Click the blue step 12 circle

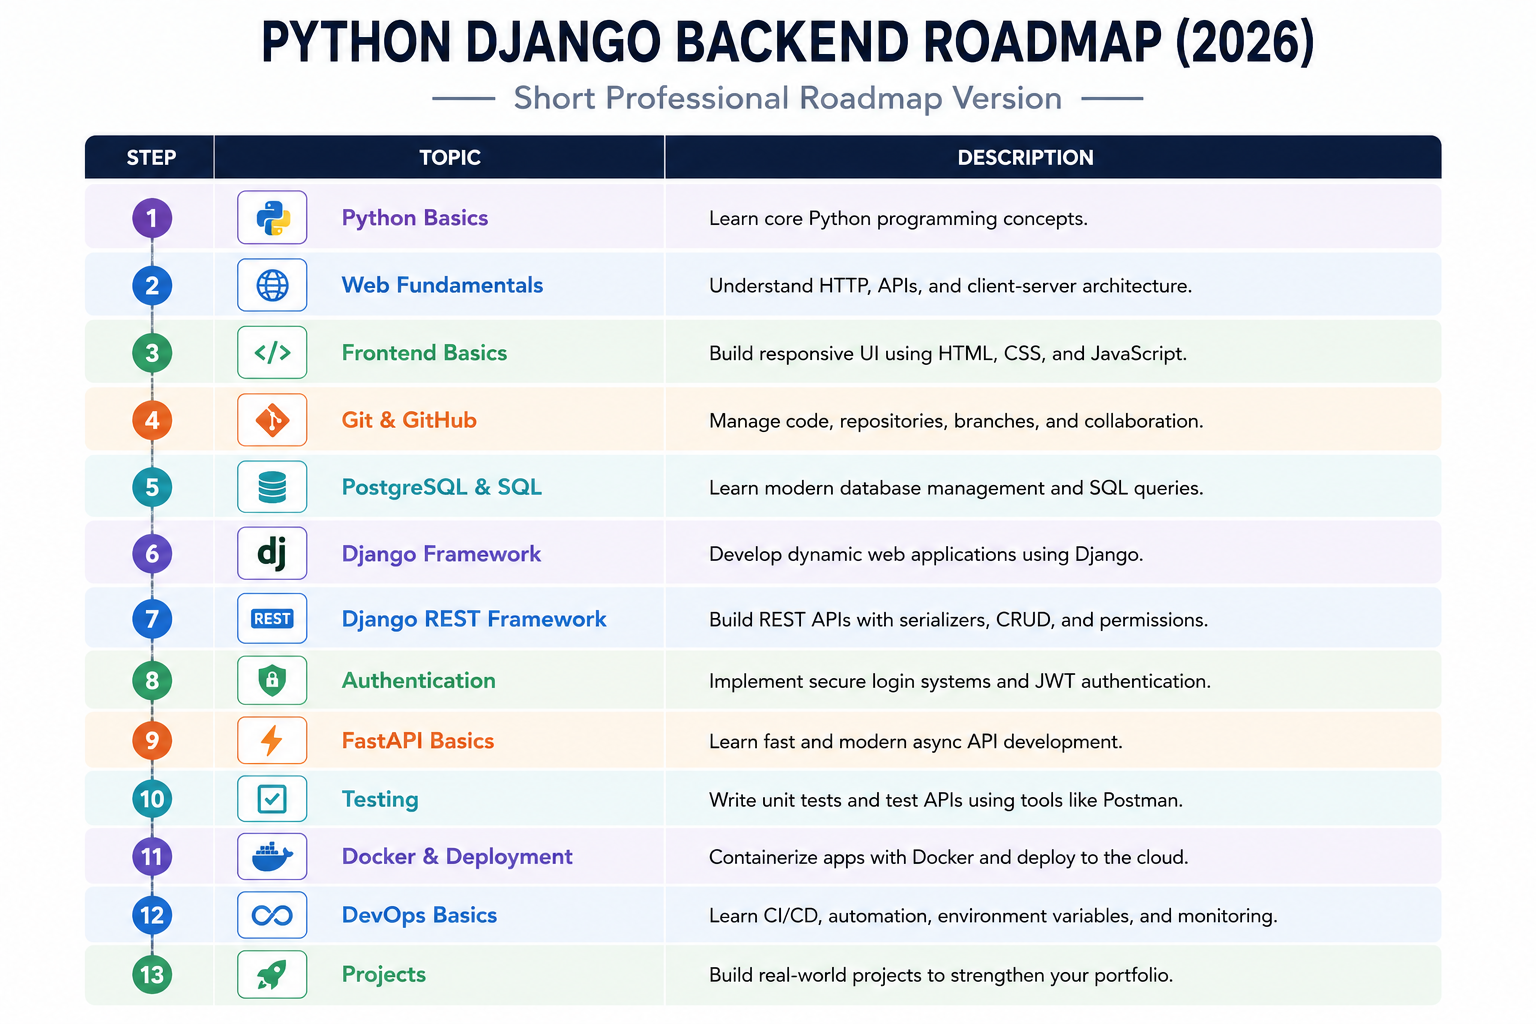click(152, 915)
